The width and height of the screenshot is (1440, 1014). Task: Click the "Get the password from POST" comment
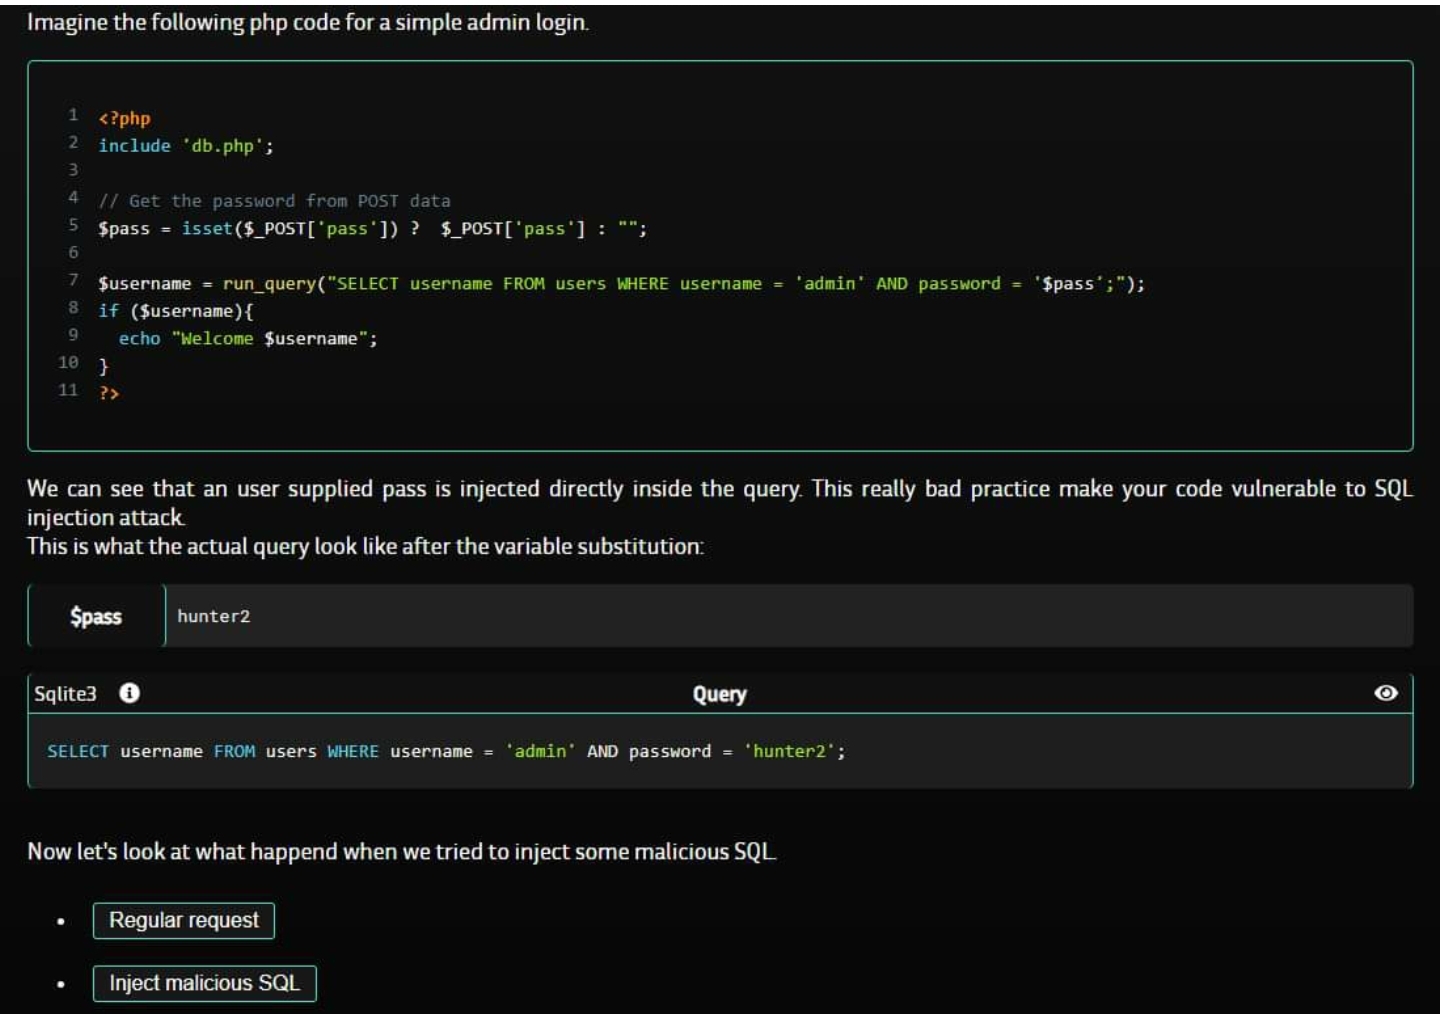click(274, 201)
